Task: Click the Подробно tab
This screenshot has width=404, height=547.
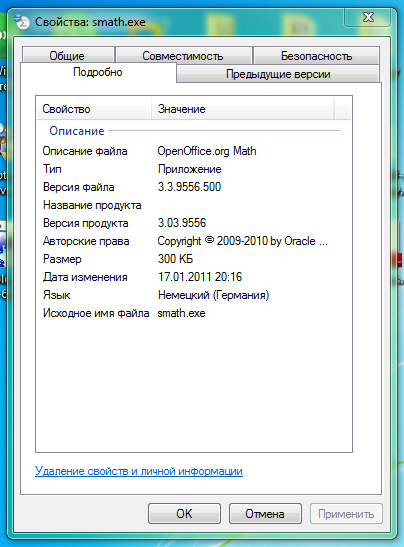Action: [98, 72]
